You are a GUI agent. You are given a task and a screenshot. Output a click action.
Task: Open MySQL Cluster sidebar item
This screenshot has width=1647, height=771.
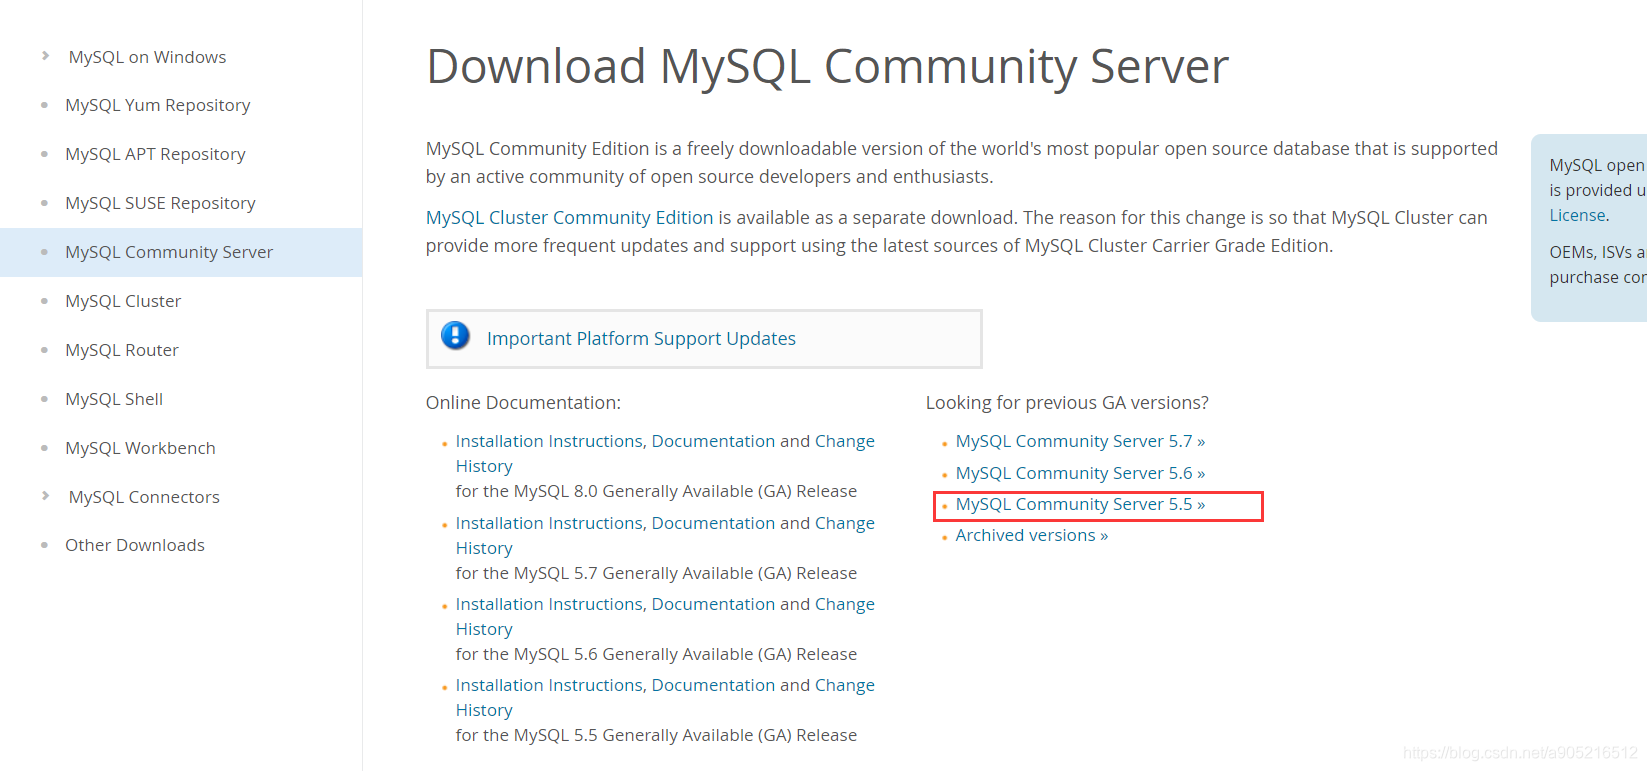[x=123, y=301]
